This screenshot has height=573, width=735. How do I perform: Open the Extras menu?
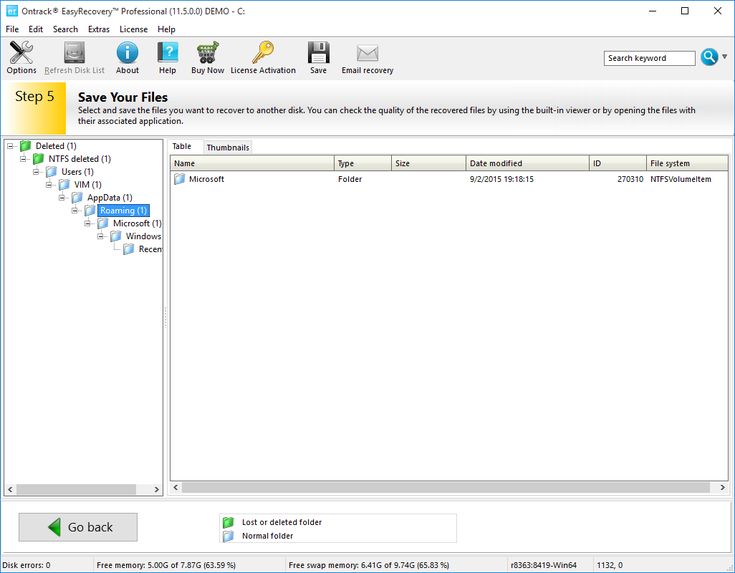click(x=98, y=29)
